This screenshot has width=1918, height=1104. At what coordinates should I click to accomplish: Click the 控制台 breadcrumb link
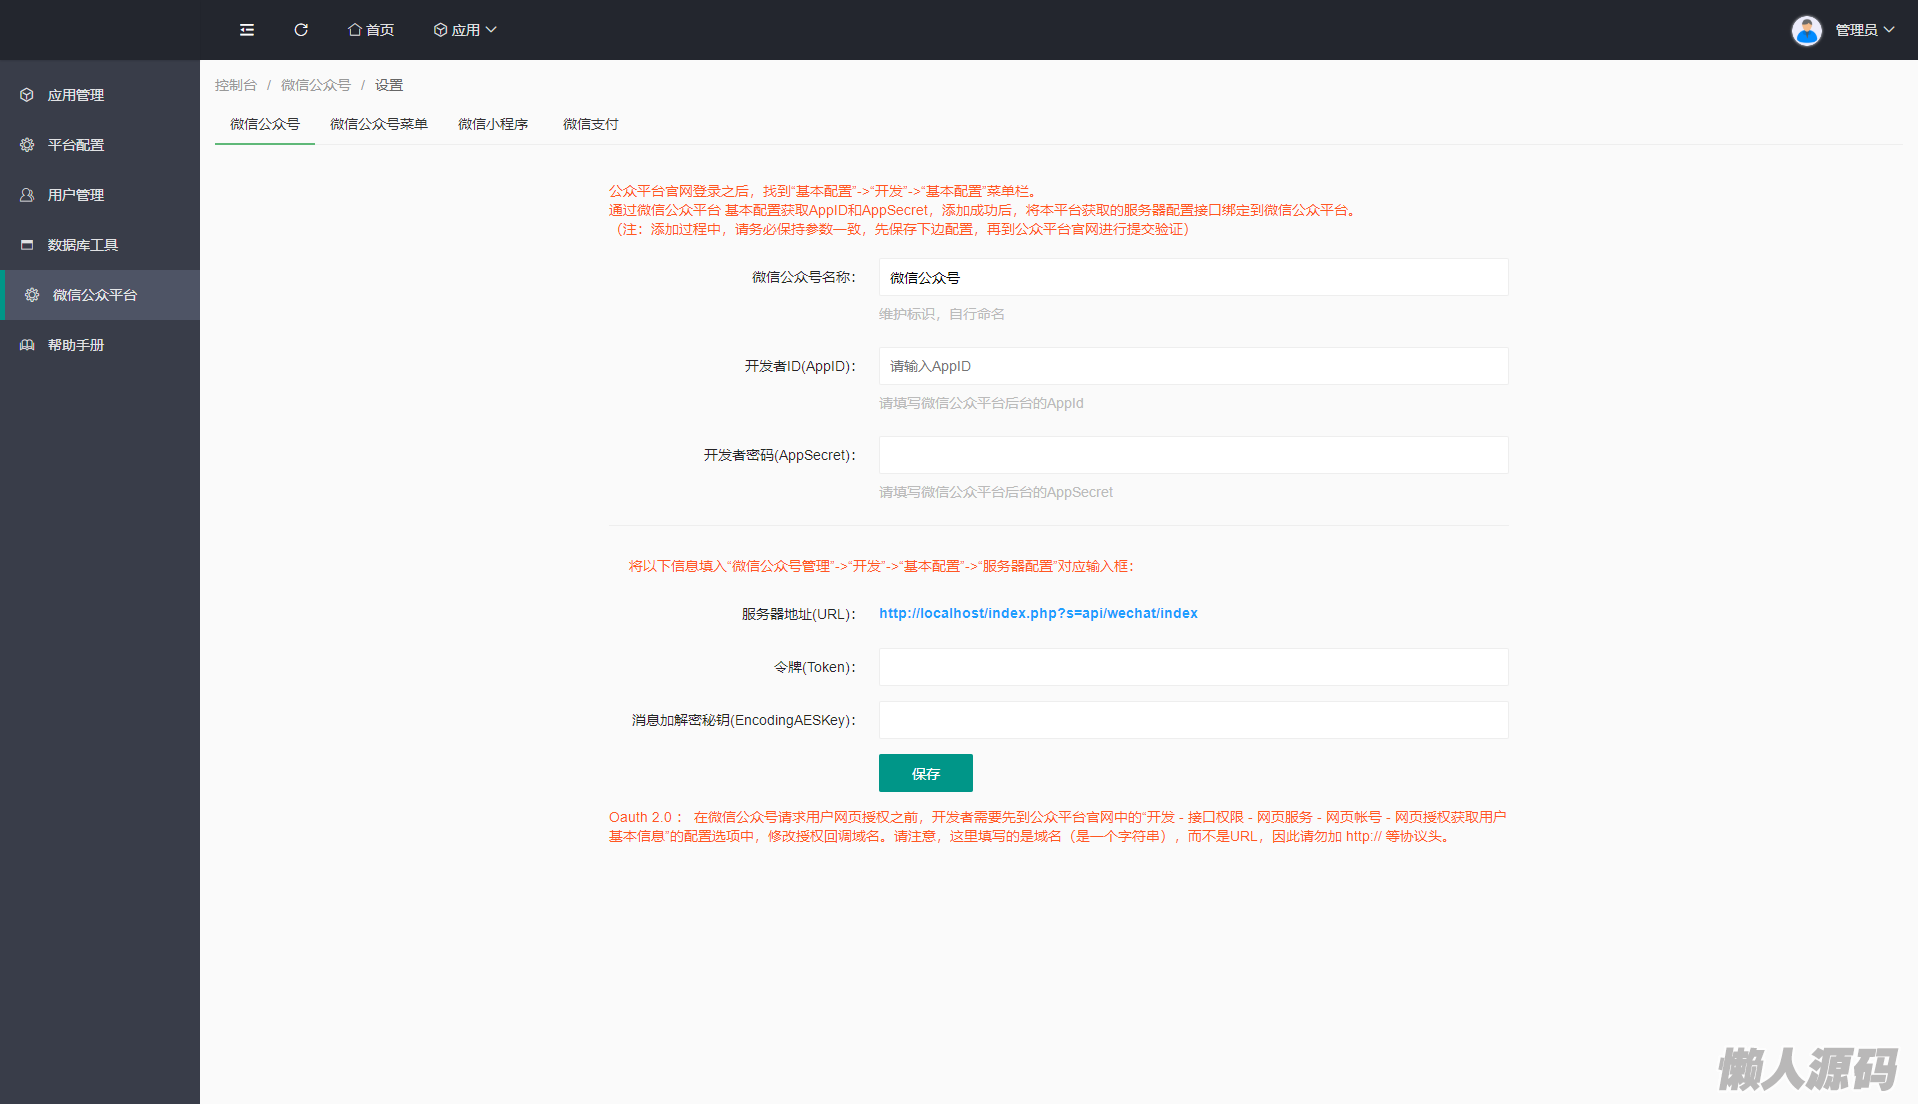point(236,85)
